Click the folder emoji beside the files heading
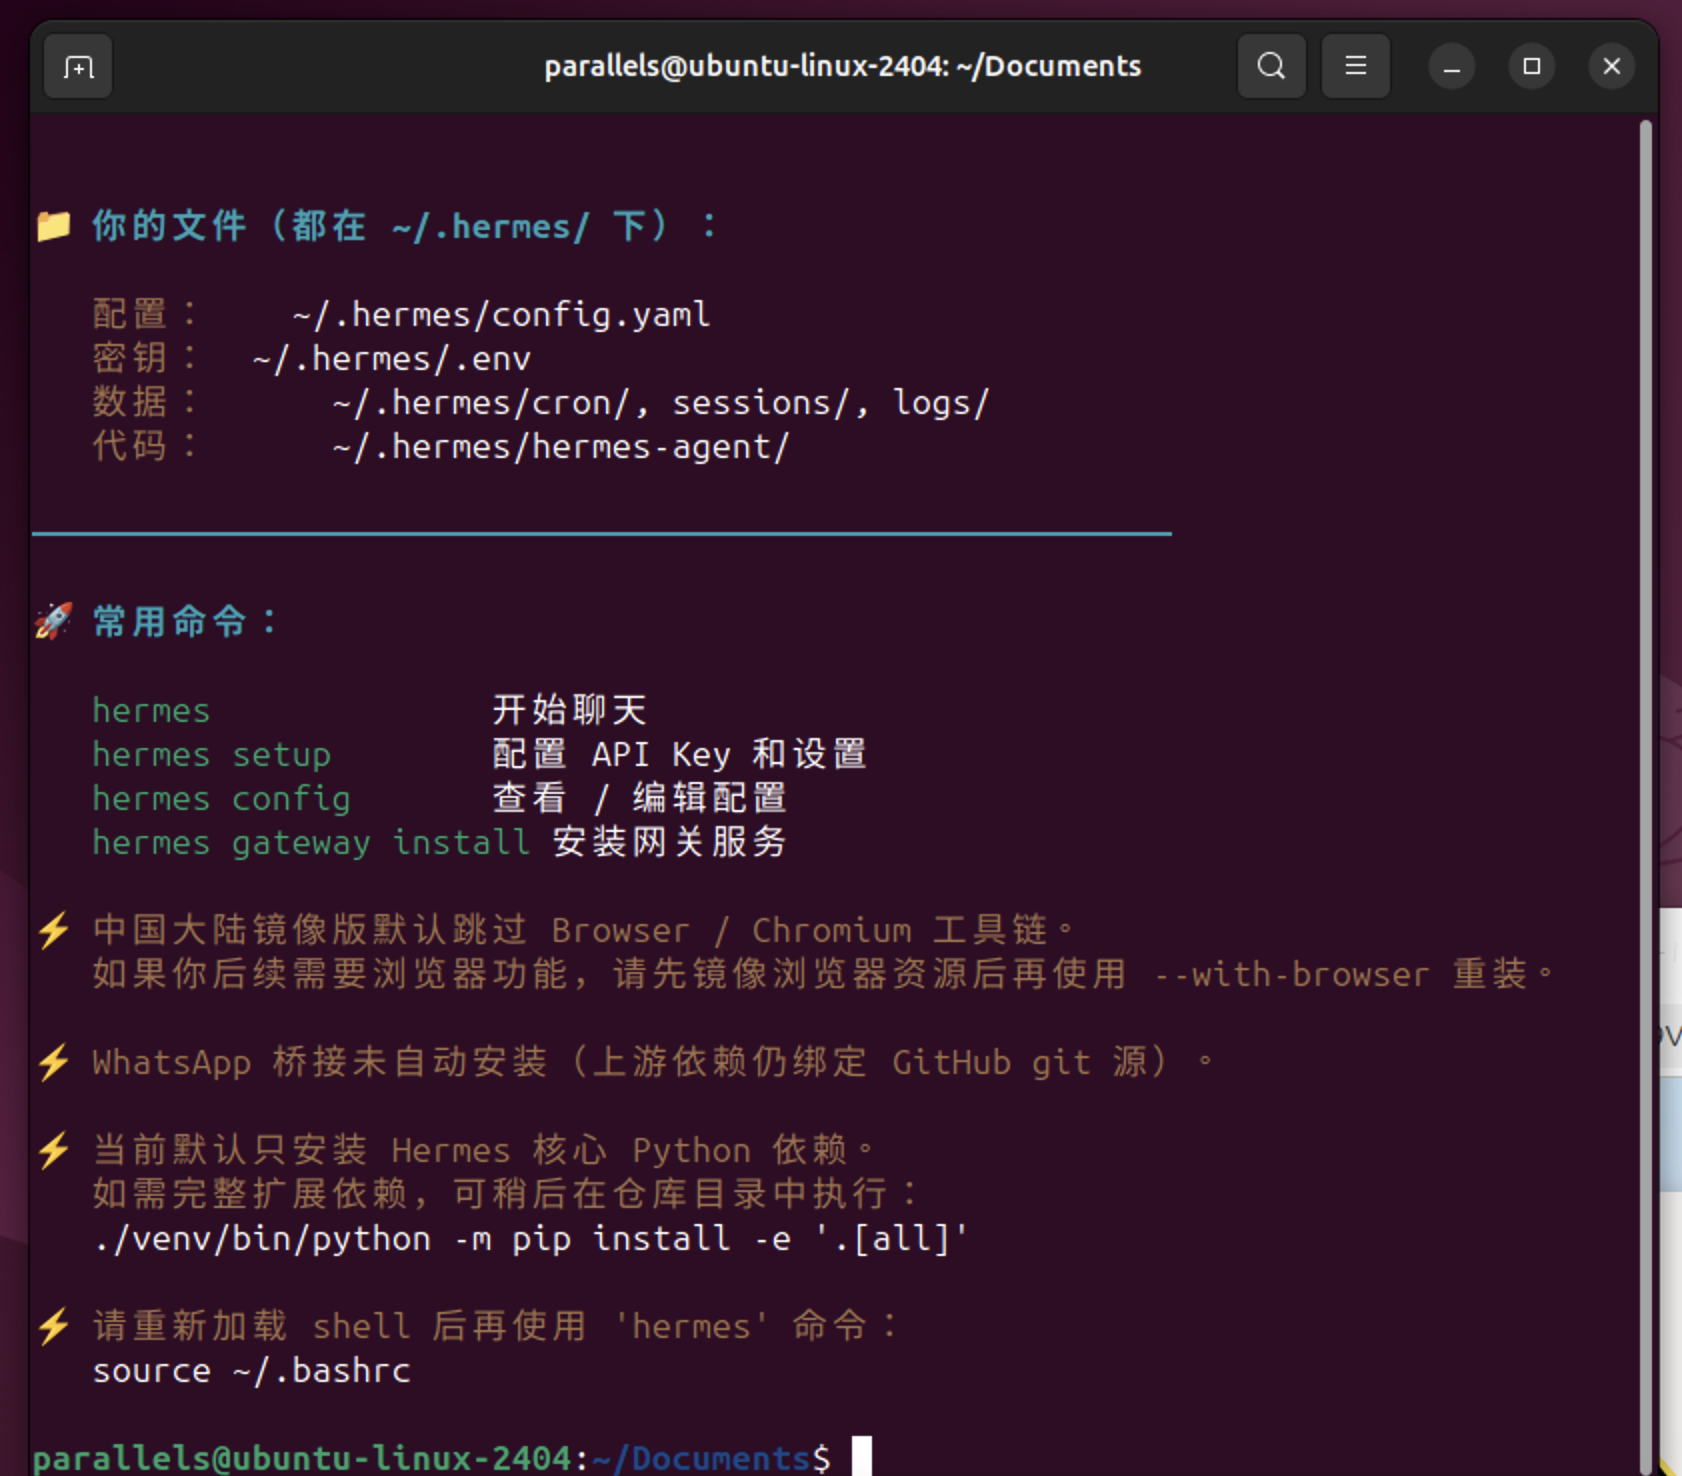Image resolution: width=1682 pixels, height=1476 pixels. pyautogui.click(x=54, y=226)
